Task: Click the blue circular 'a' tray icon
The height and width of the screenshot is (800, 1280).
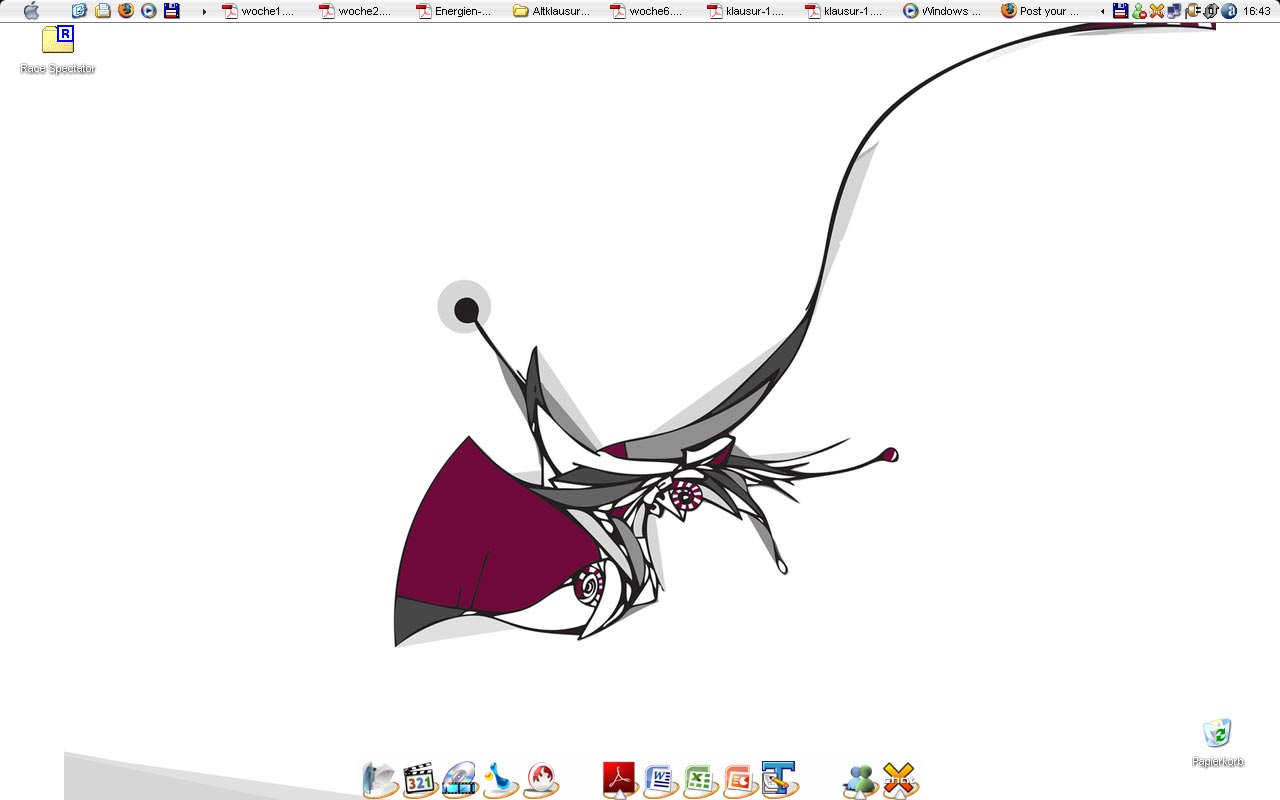Action: coord(1229,11)
